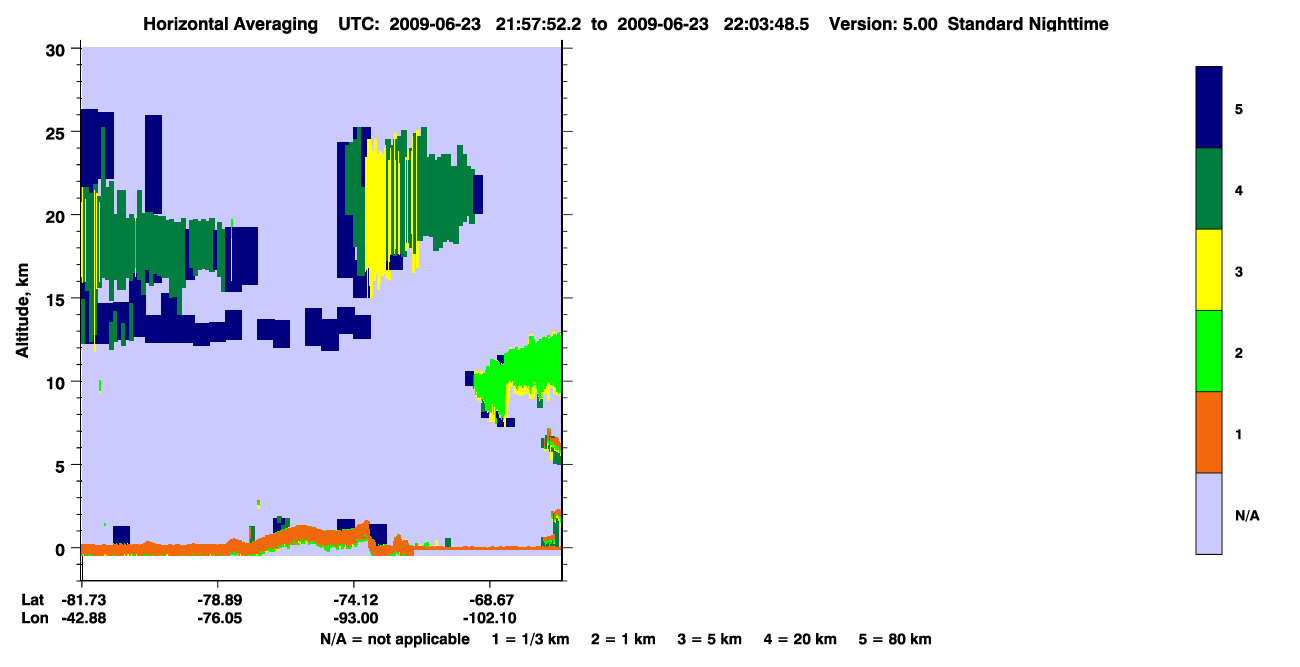Click the colorbar 'N/A' label
Screen dimensions: 1300x667
point(1247,515)
